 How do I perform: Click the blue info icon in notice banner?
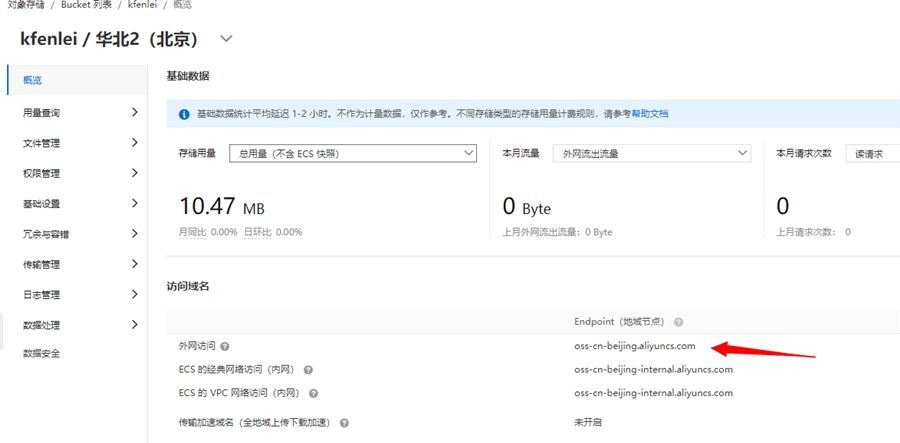[x=184, y=114]
